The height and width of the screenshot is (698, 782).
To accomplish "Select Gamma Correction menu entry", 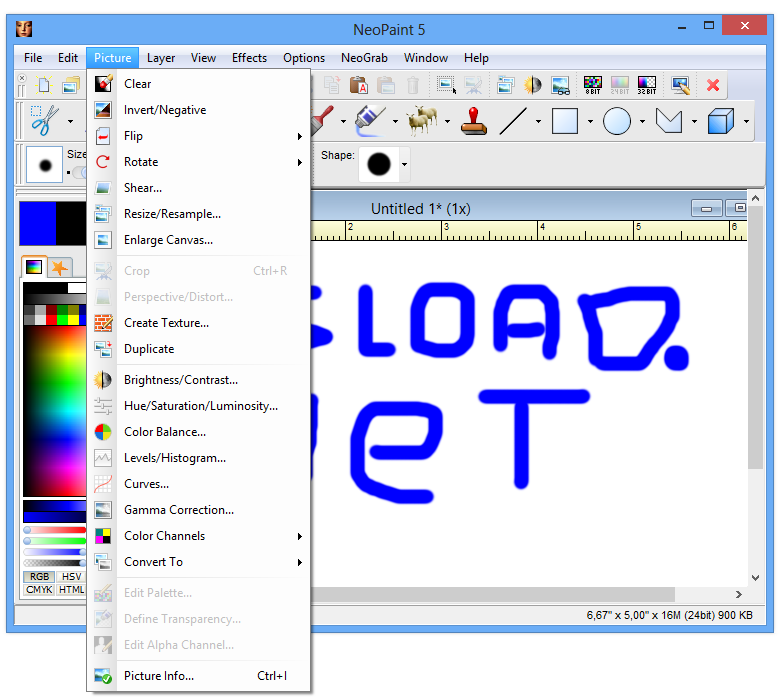I will coord(198,510).
